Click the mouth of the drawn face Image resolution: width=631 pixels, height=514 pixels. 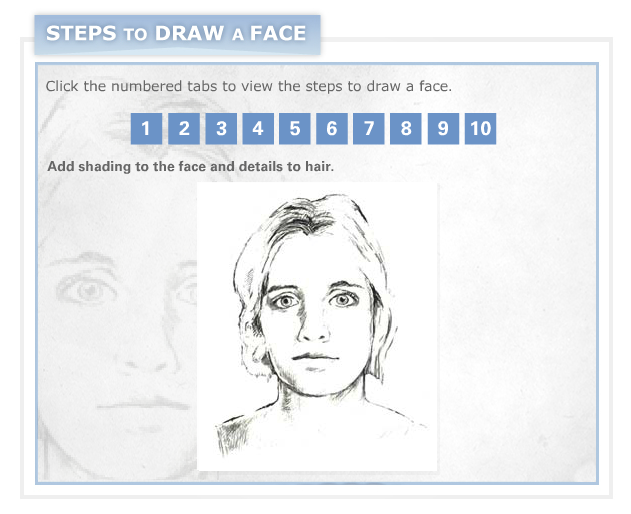pos(315,358)
